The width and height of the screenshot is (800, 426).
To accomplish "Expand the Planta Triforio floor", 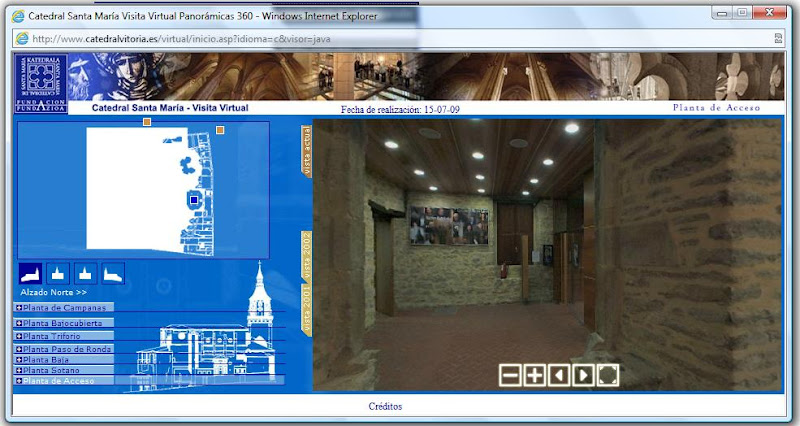I will coord(64,336).
